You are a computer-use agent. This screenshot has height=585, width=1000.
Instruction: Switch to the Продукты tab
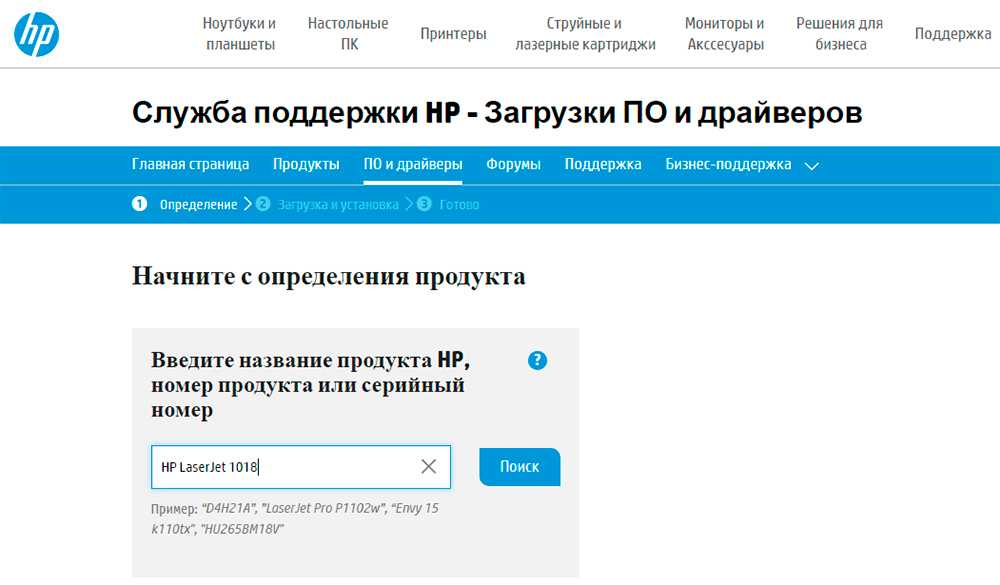pos(306,165)
